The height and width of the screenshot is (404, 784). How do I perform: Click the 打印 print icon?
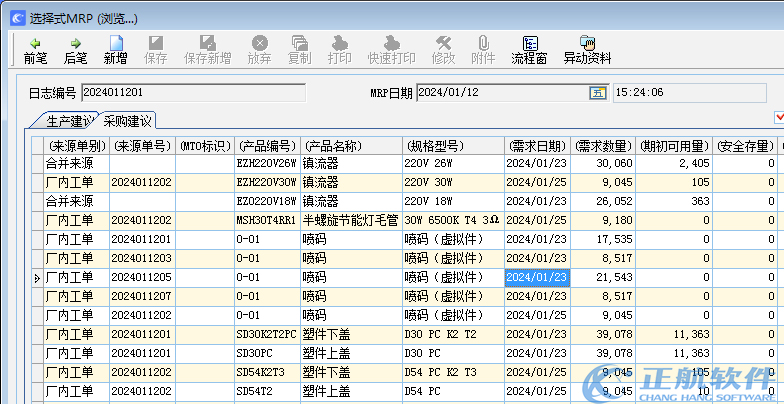340,49
